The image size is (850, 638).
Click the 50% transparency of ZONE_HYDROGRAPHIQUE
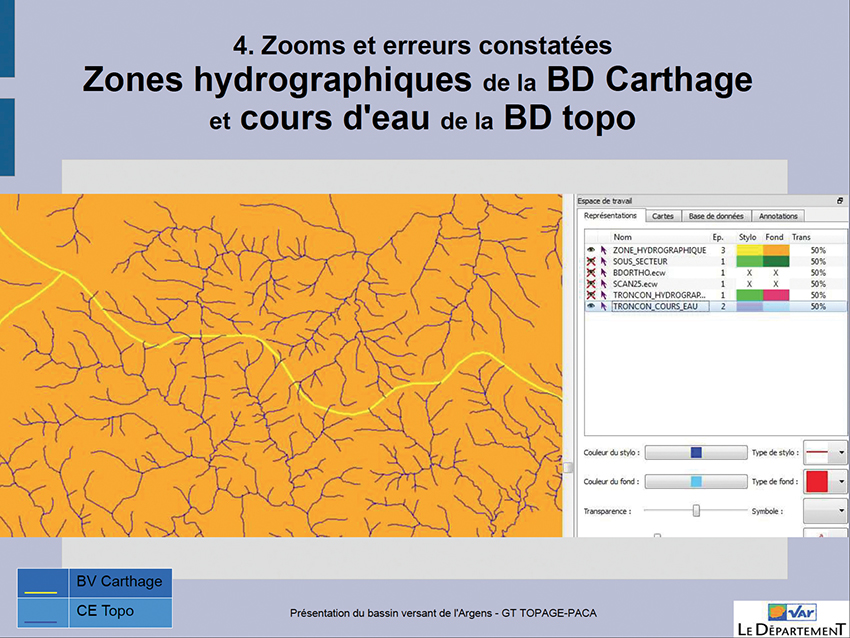(818, 250)
